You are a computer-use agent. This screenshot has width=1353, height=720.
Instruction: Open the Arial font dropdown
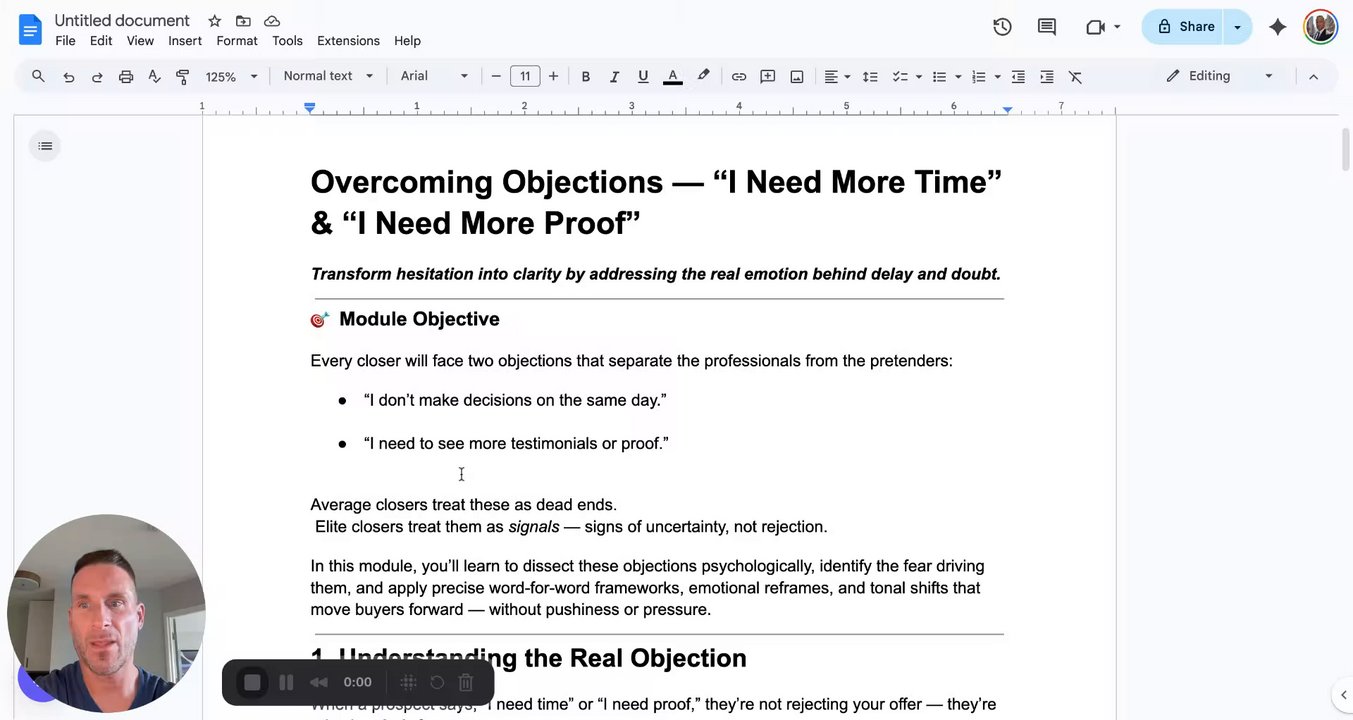[x=434, y=76]
